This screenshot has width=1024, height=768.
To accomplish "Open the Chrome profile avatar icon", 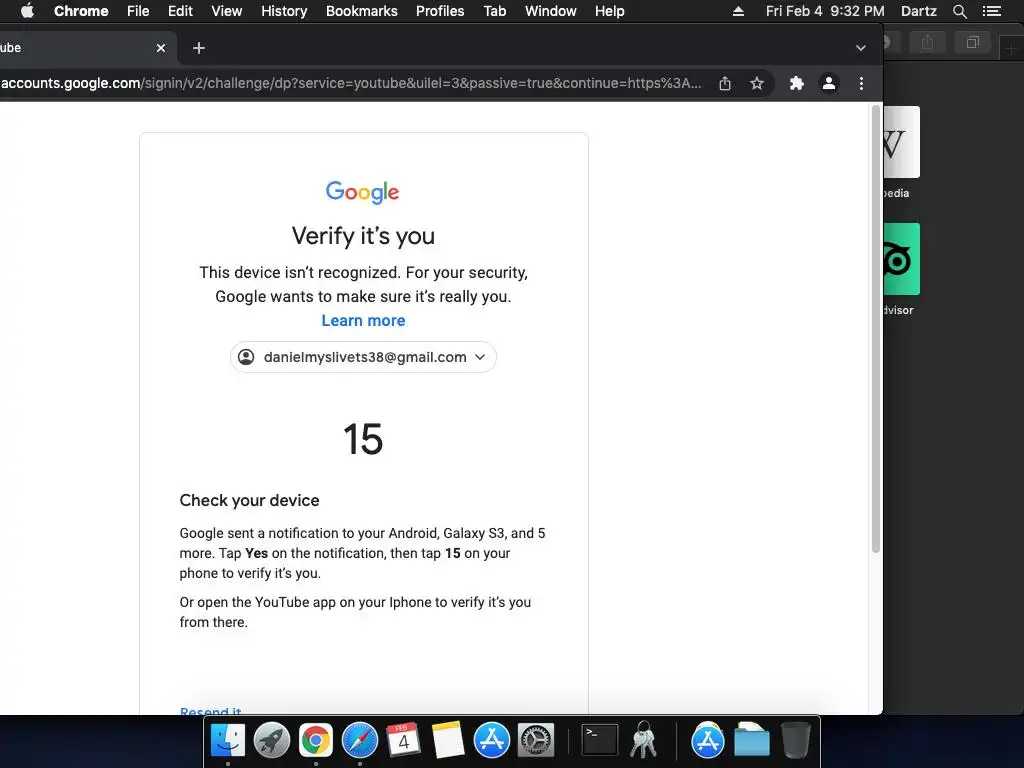I will pyautogui.click(x=829, y=83).
